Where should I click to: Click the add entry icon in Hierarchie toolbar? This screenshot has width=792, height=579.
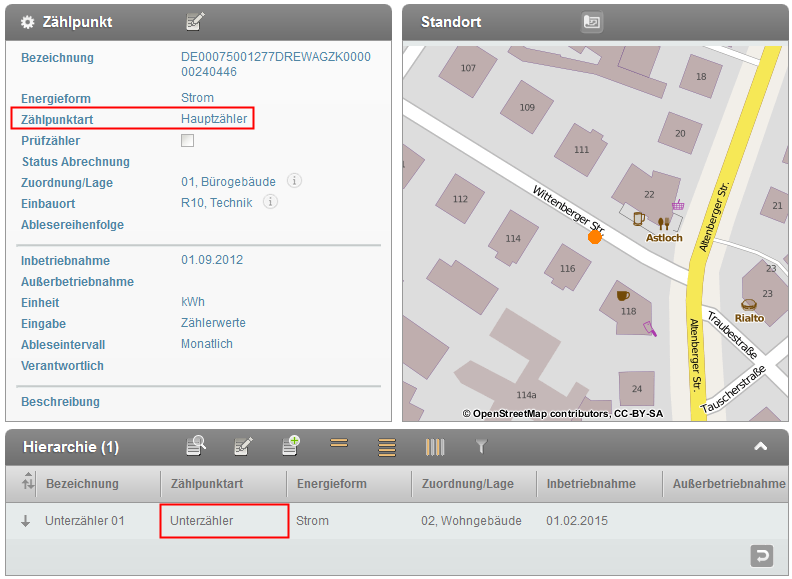291,446
